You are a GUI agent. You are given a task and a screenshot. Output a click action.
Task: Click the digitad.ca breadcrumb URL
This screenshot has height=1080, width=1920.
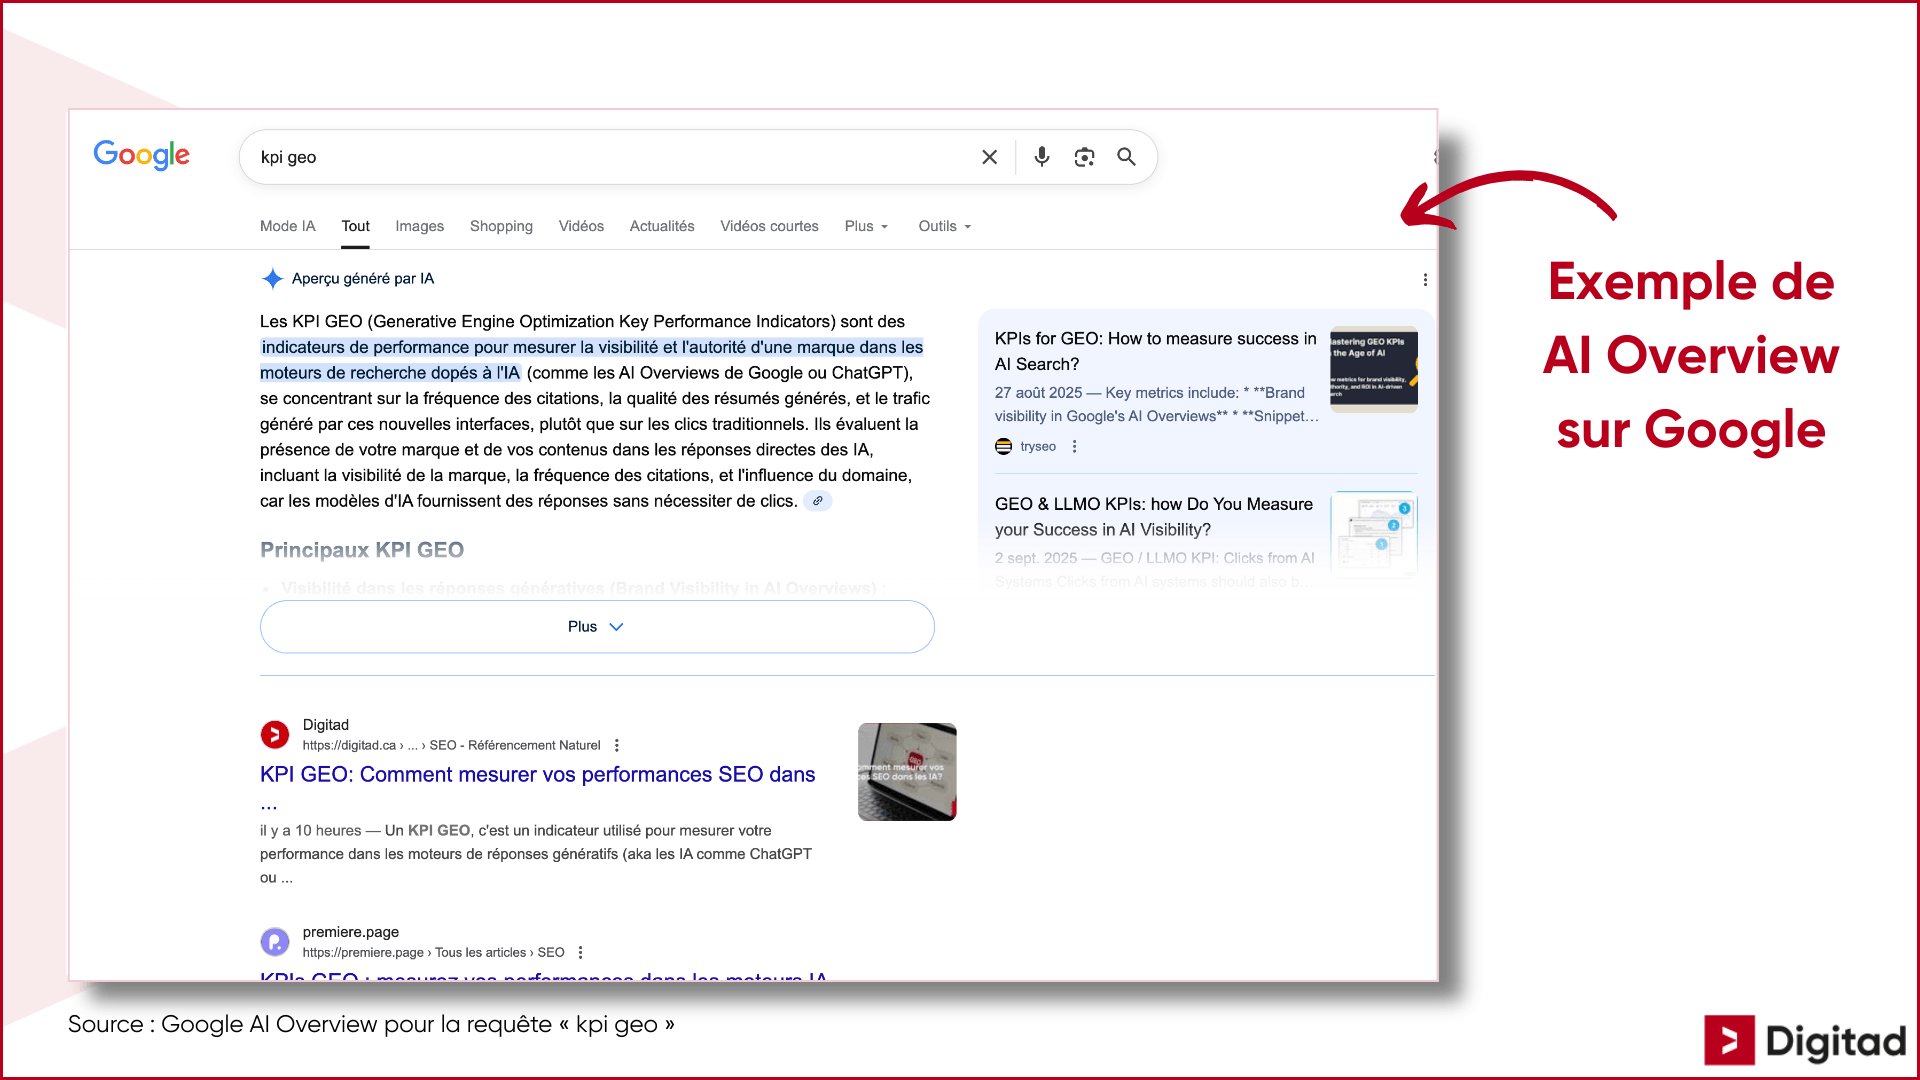tap(451, 746)
